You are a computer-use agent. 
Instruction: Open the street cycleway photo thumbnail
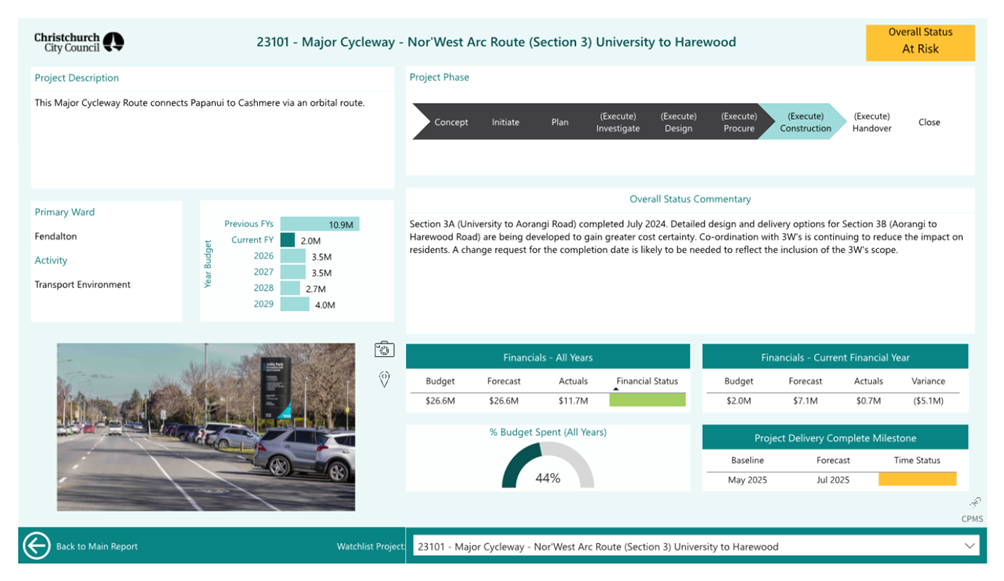click(x=206, y=427)
